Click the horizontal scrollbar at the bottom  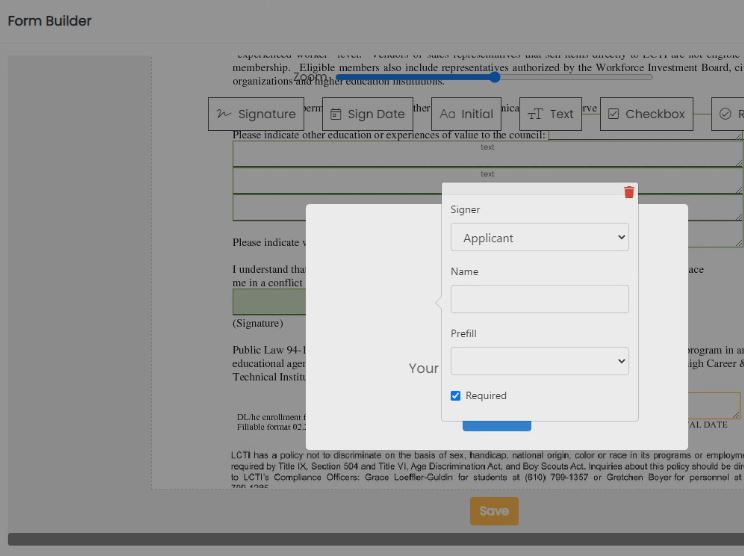click(x=372, y=540)
